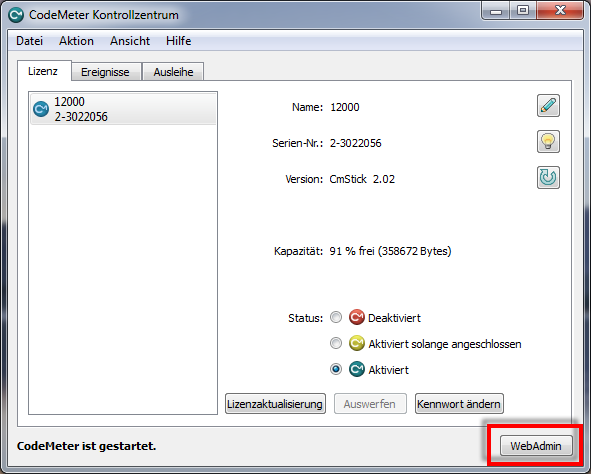Close the CodeMeter Kontrollzentrum window

coord(560,11)
